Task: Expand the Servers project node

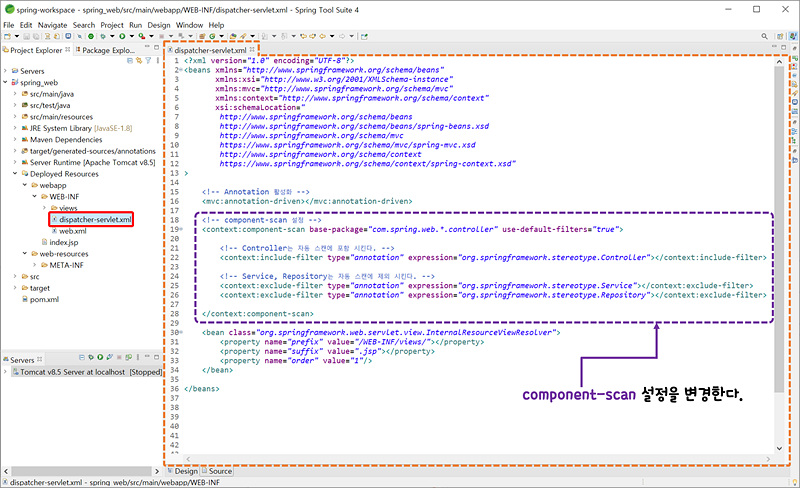Action: click(5, 71)
